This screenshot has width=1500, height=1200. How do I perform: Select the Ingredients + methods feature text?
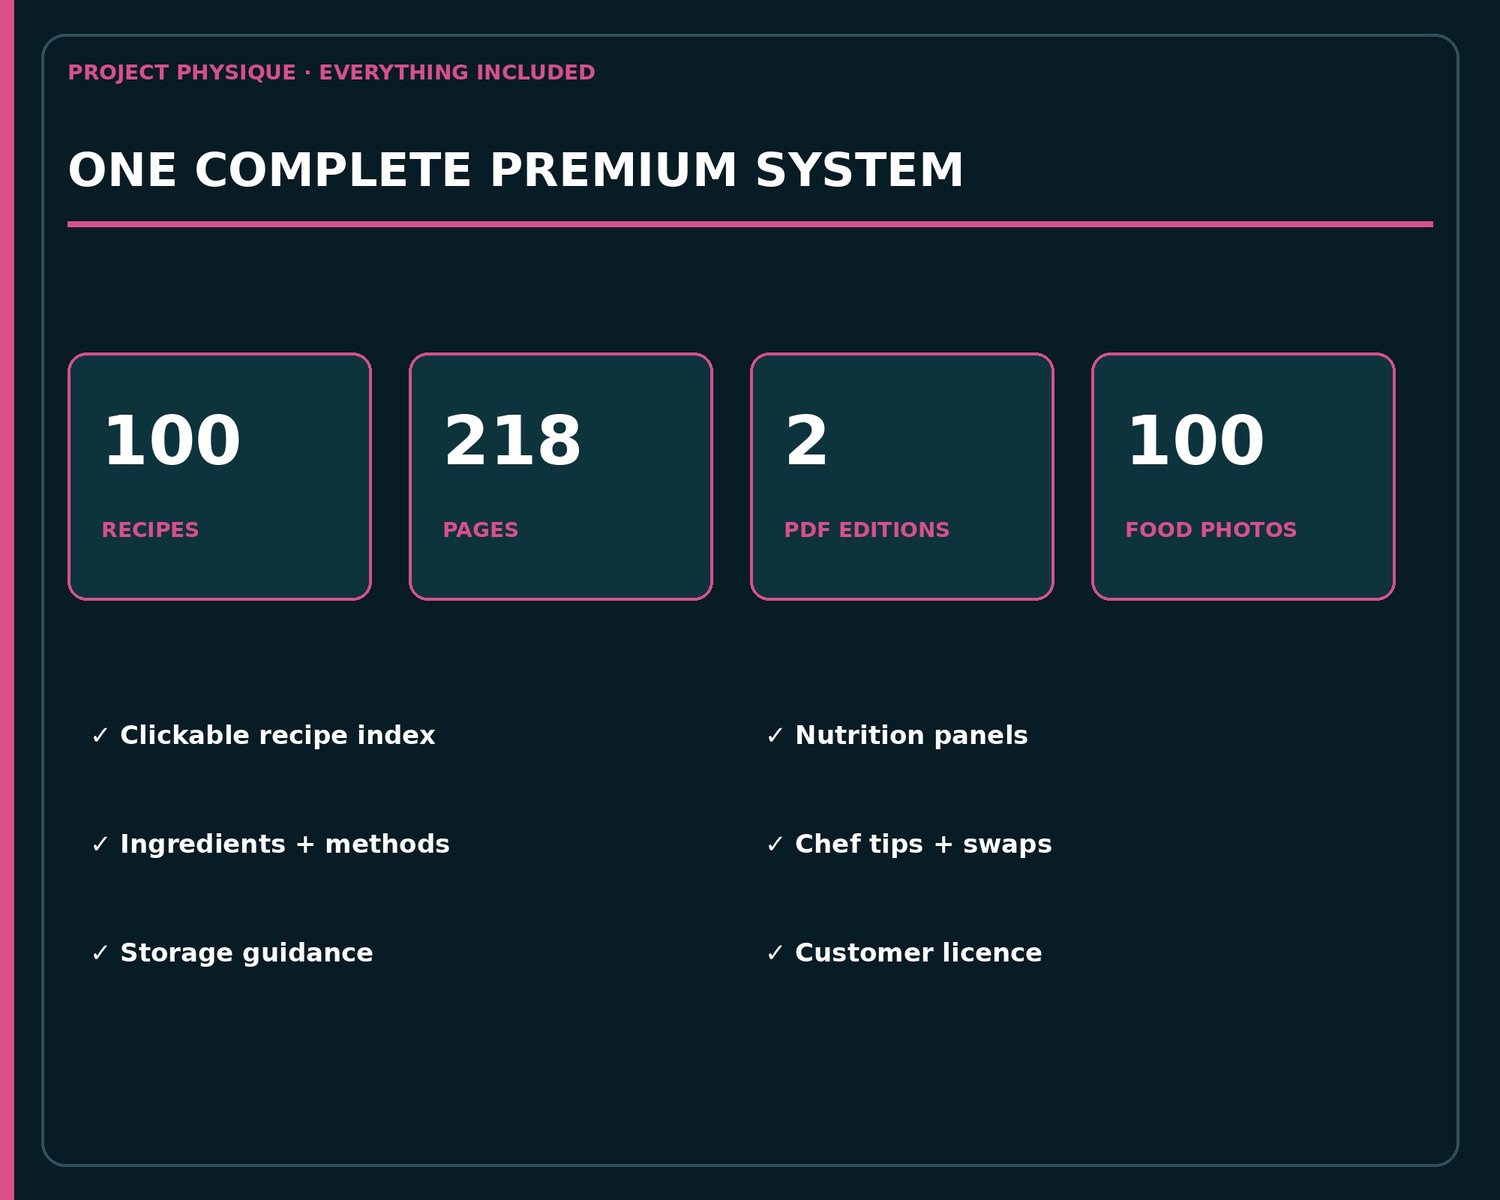285,845
